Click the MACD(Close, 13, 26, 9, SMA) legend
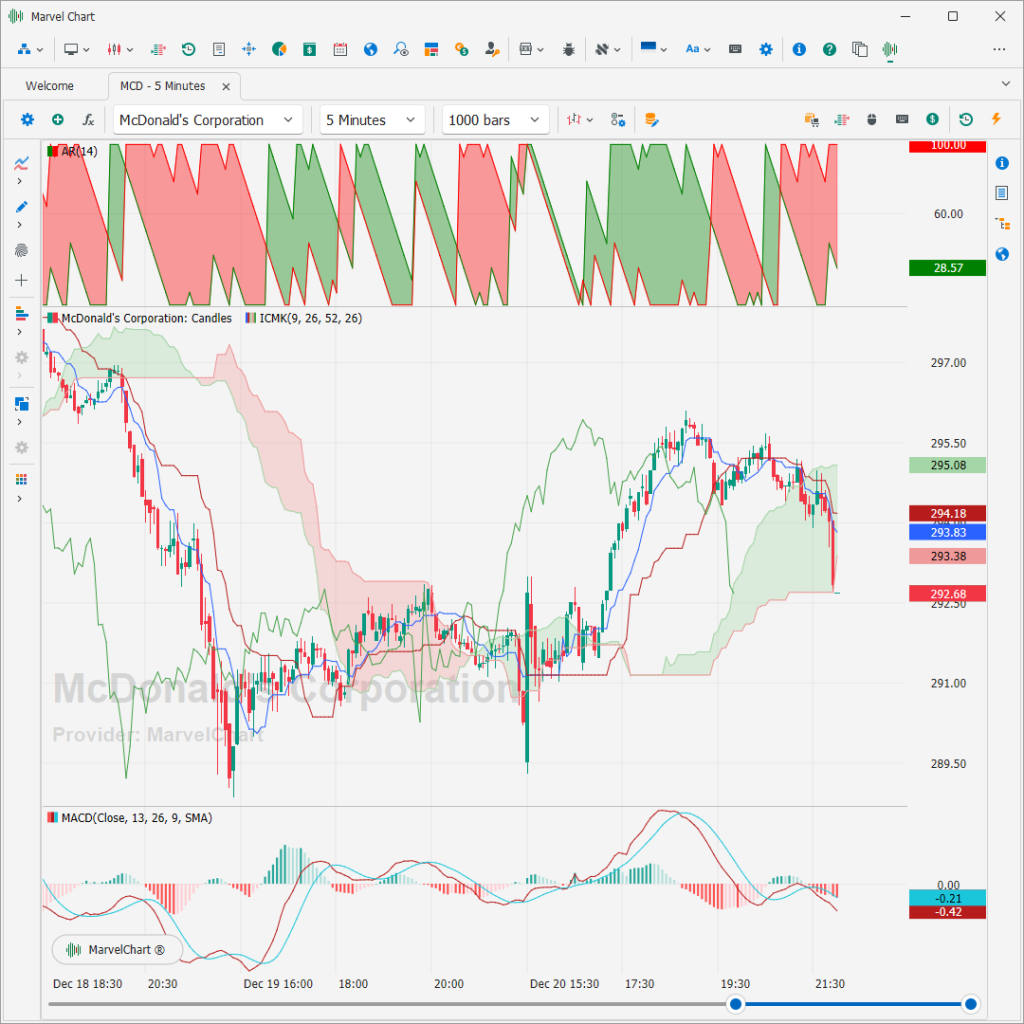Screen dimensions: 1024x1024 pos(130,818)
